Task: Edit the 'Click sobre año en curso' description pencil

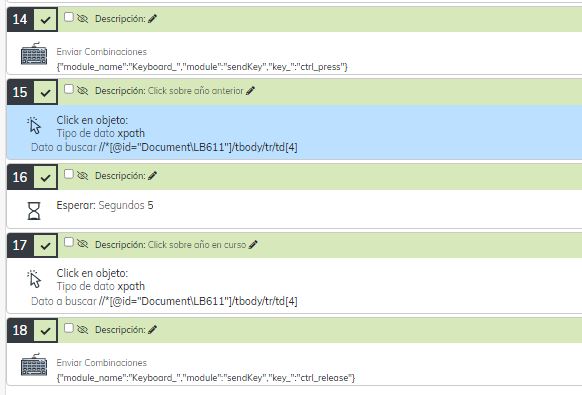Action: click(x=253, y=245)
